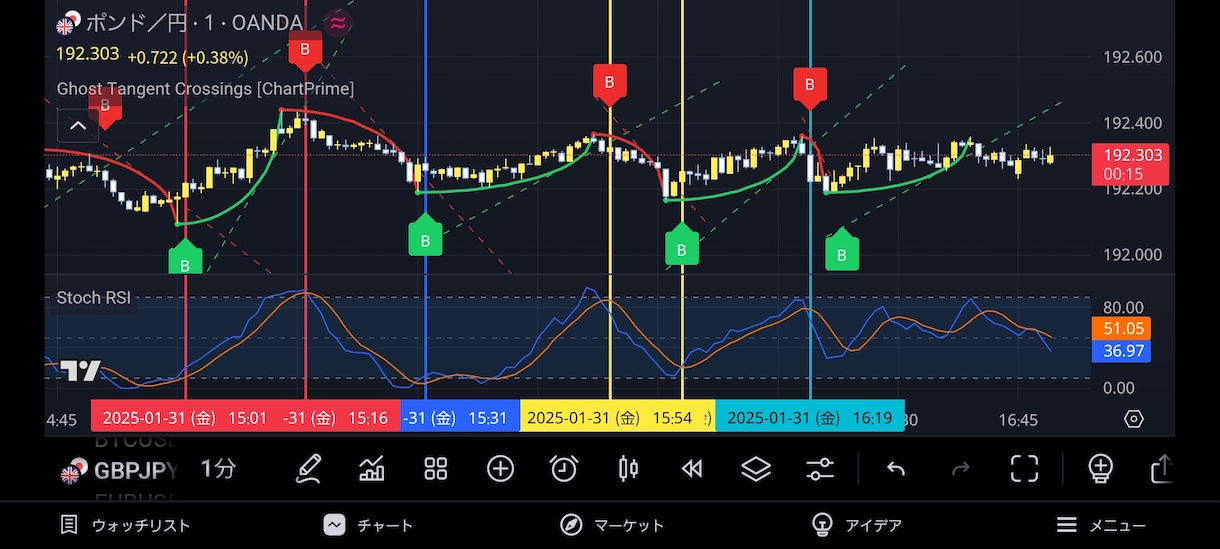
Task: Open the ウォッチリスト tab
Action: click(125, 525)
